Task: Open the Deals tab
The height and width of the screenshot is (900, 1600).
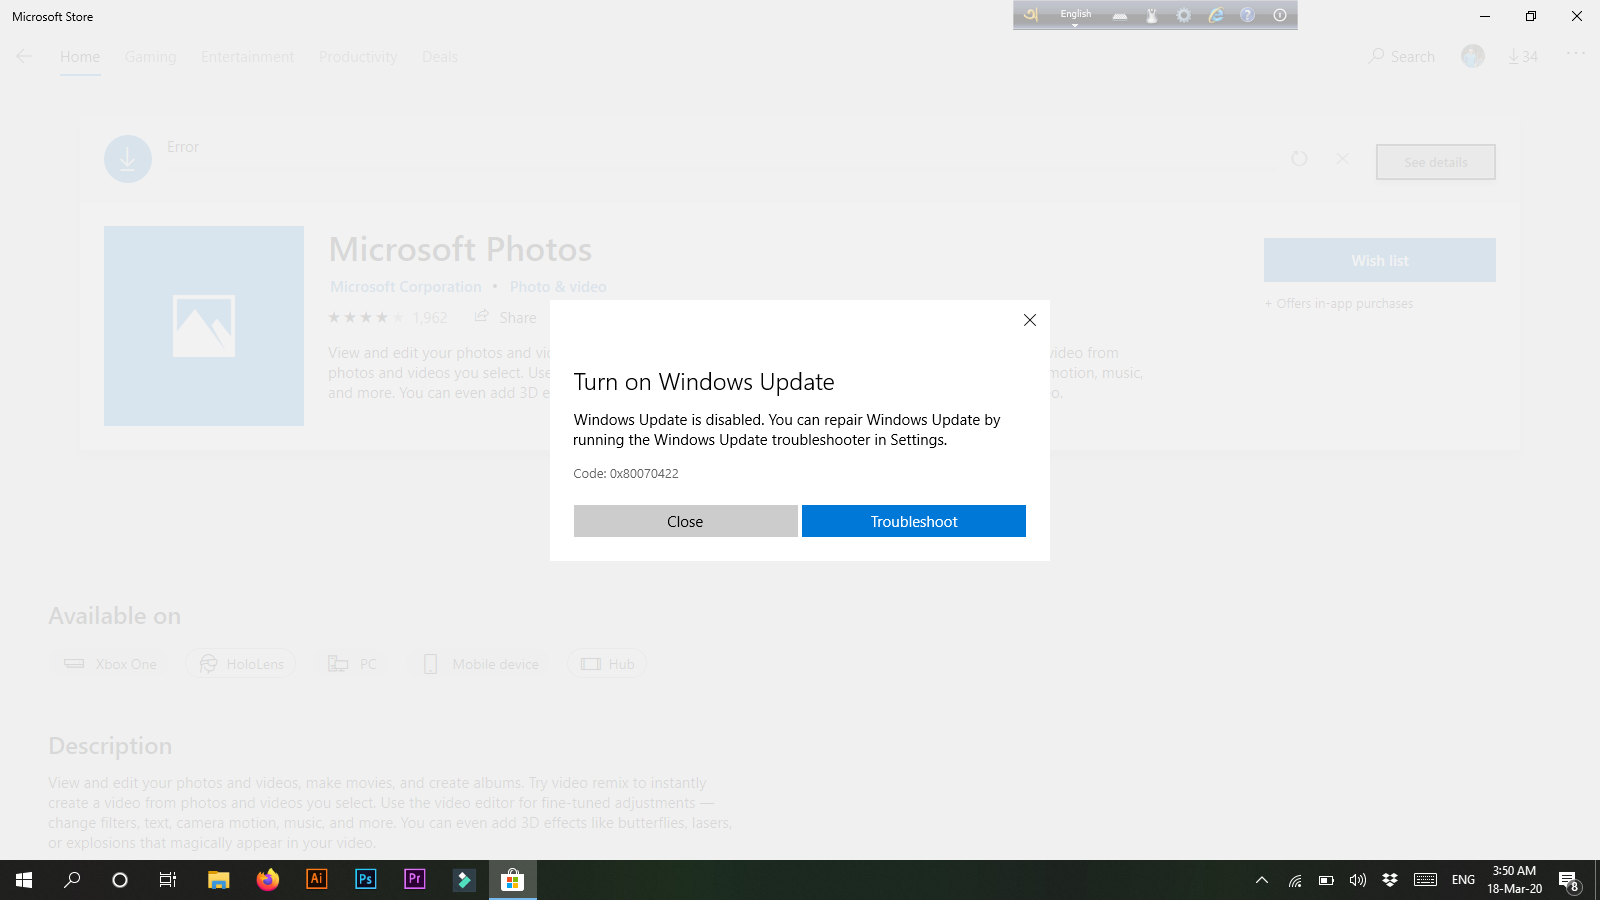Action: [440, 57]
